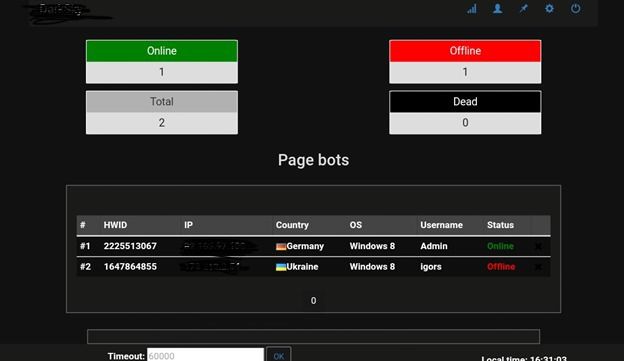Select the red Offline counter card
This screenshot has height=361, width=624.
[x=465, y=62]
